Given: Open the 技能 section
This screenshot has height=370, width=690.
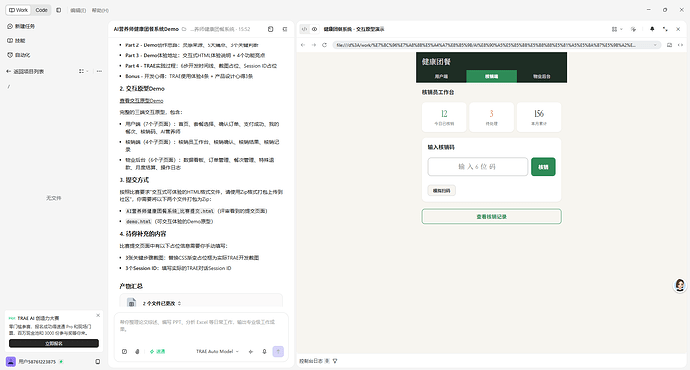Looking at the screenshot, I should pos(16,40).
